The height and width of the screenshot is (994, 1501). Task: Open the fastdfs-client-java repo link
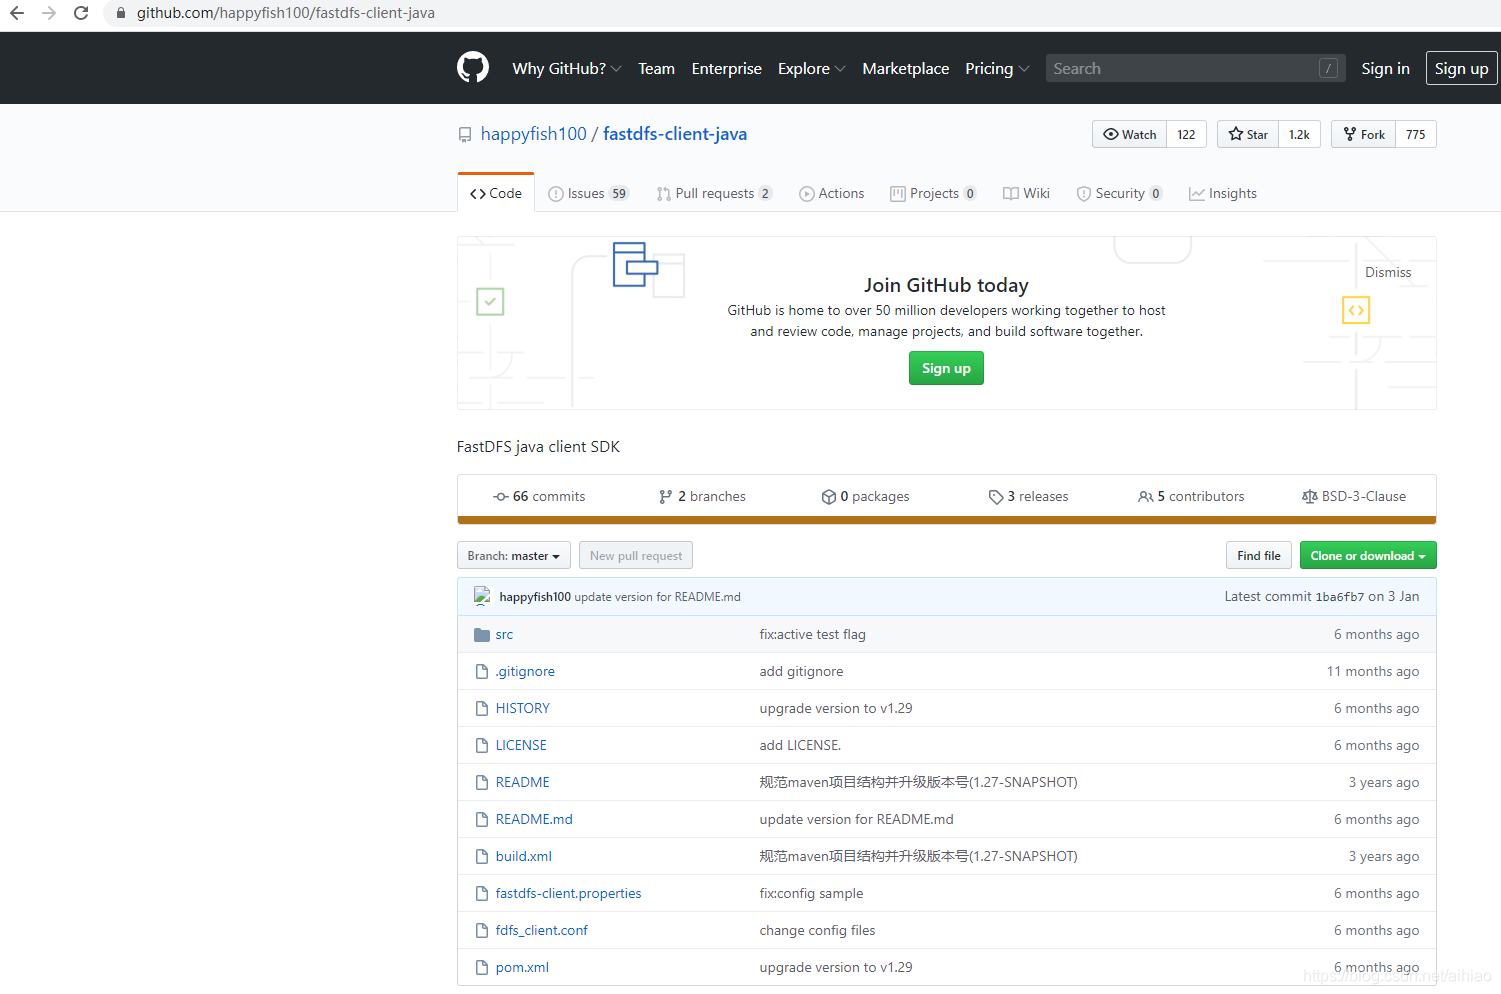[675, 134]
